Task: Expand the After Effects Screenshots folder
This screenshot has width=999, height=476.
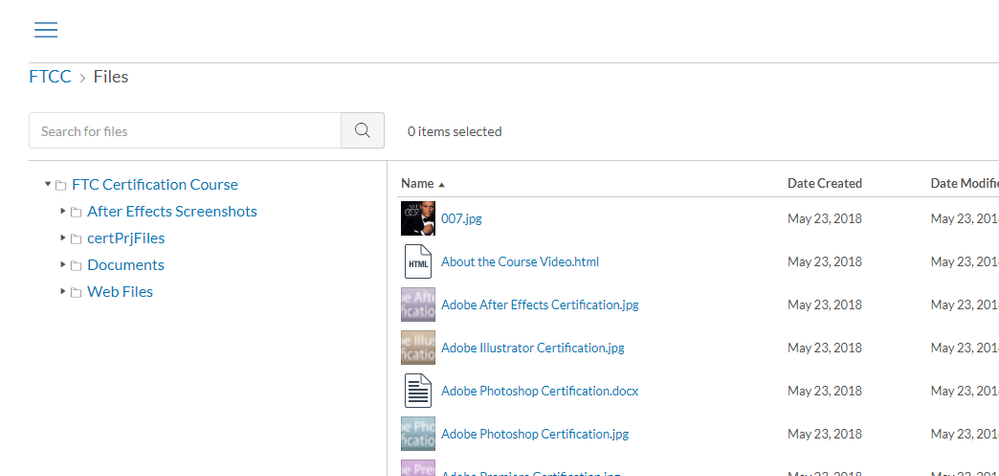Action: [63, 211]
